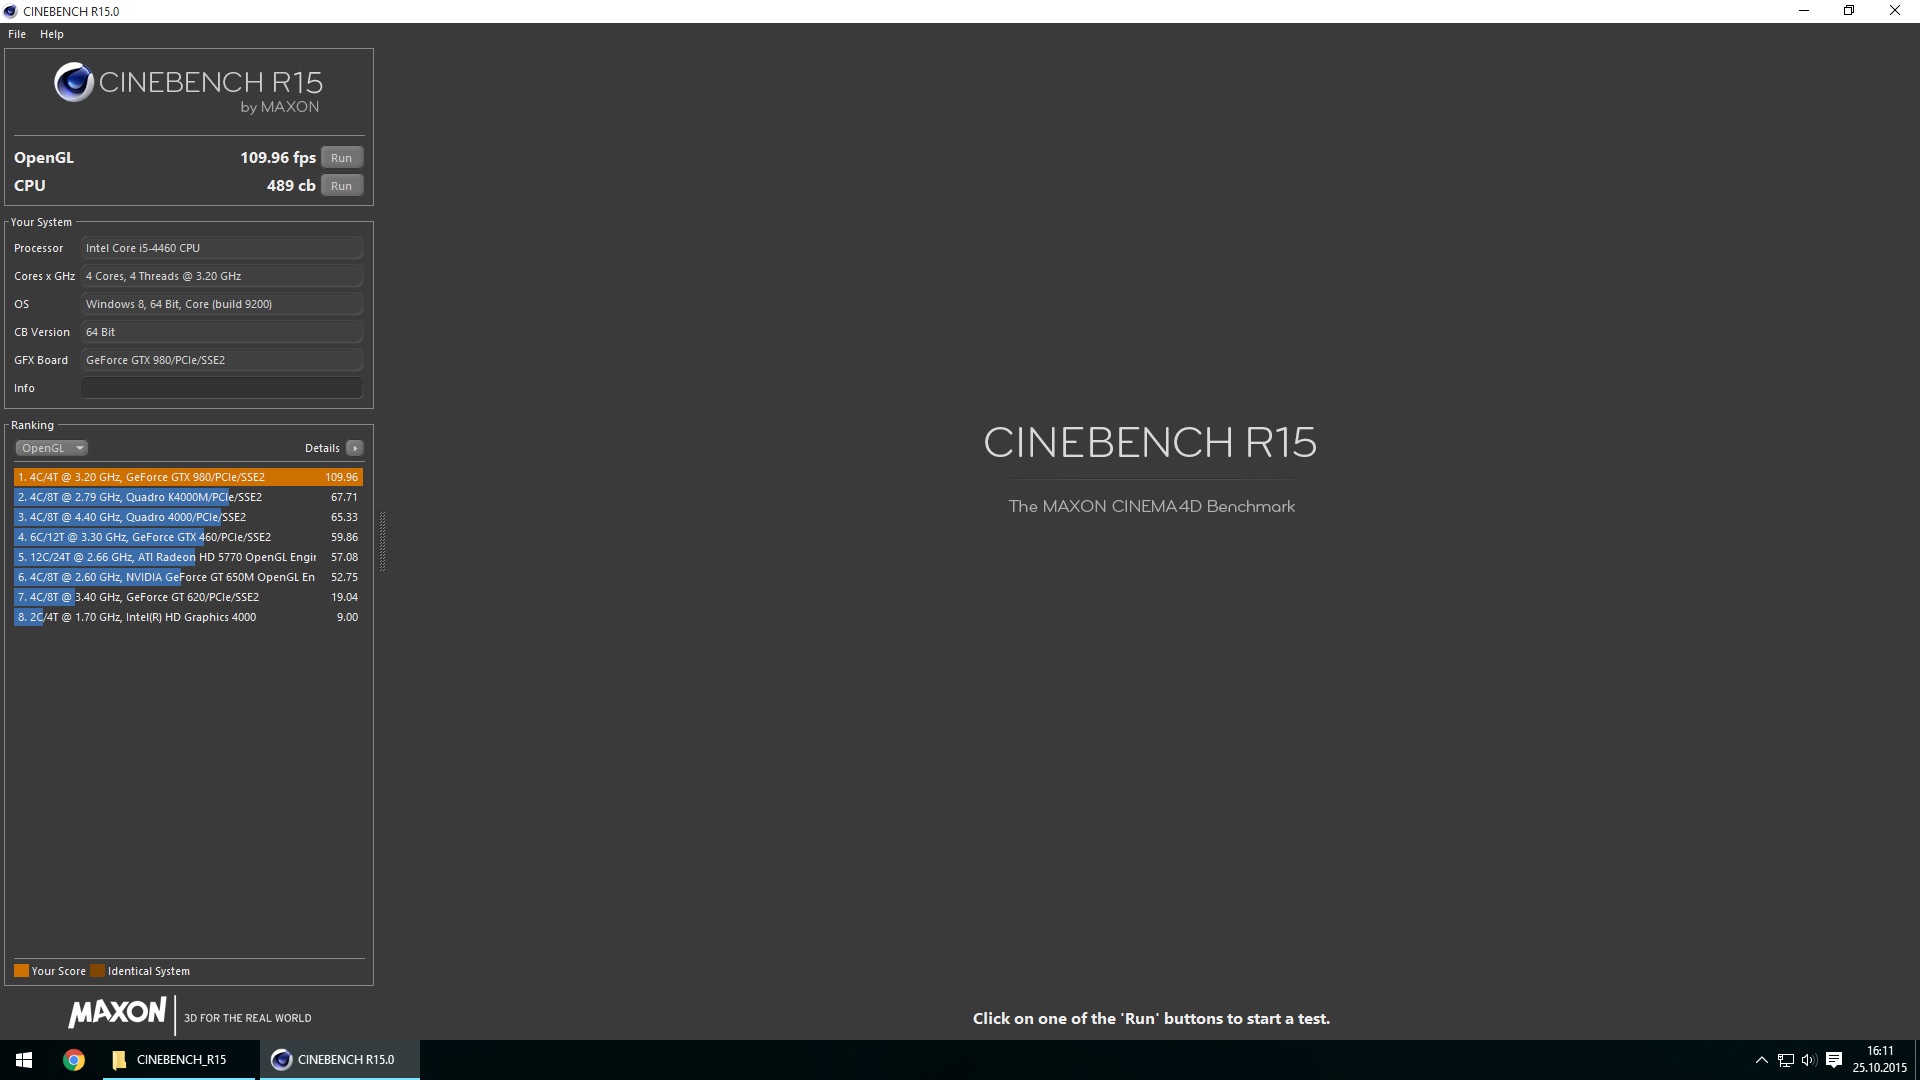This screenshot has width=1920, height=1080.
Task: Run the OpenGL benchmark
Action: click(x=341, y=158)
